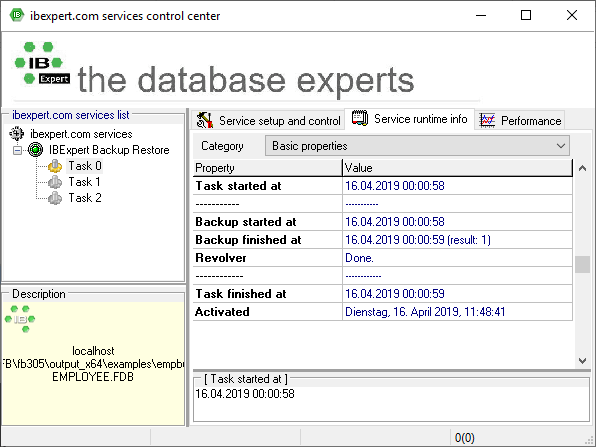
Task: Click the database path text in Description
Action: click(x=93, y=364)
